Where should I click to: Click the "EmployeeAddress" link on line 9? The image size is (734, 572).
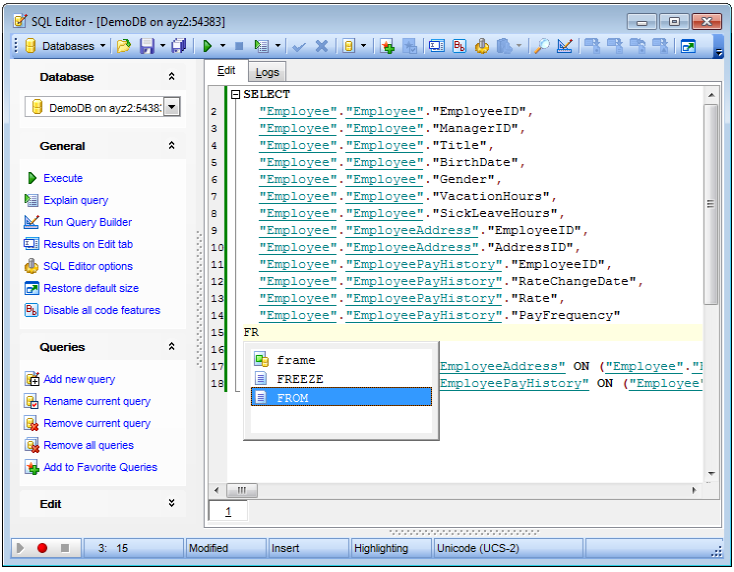(x=412, y=230)
